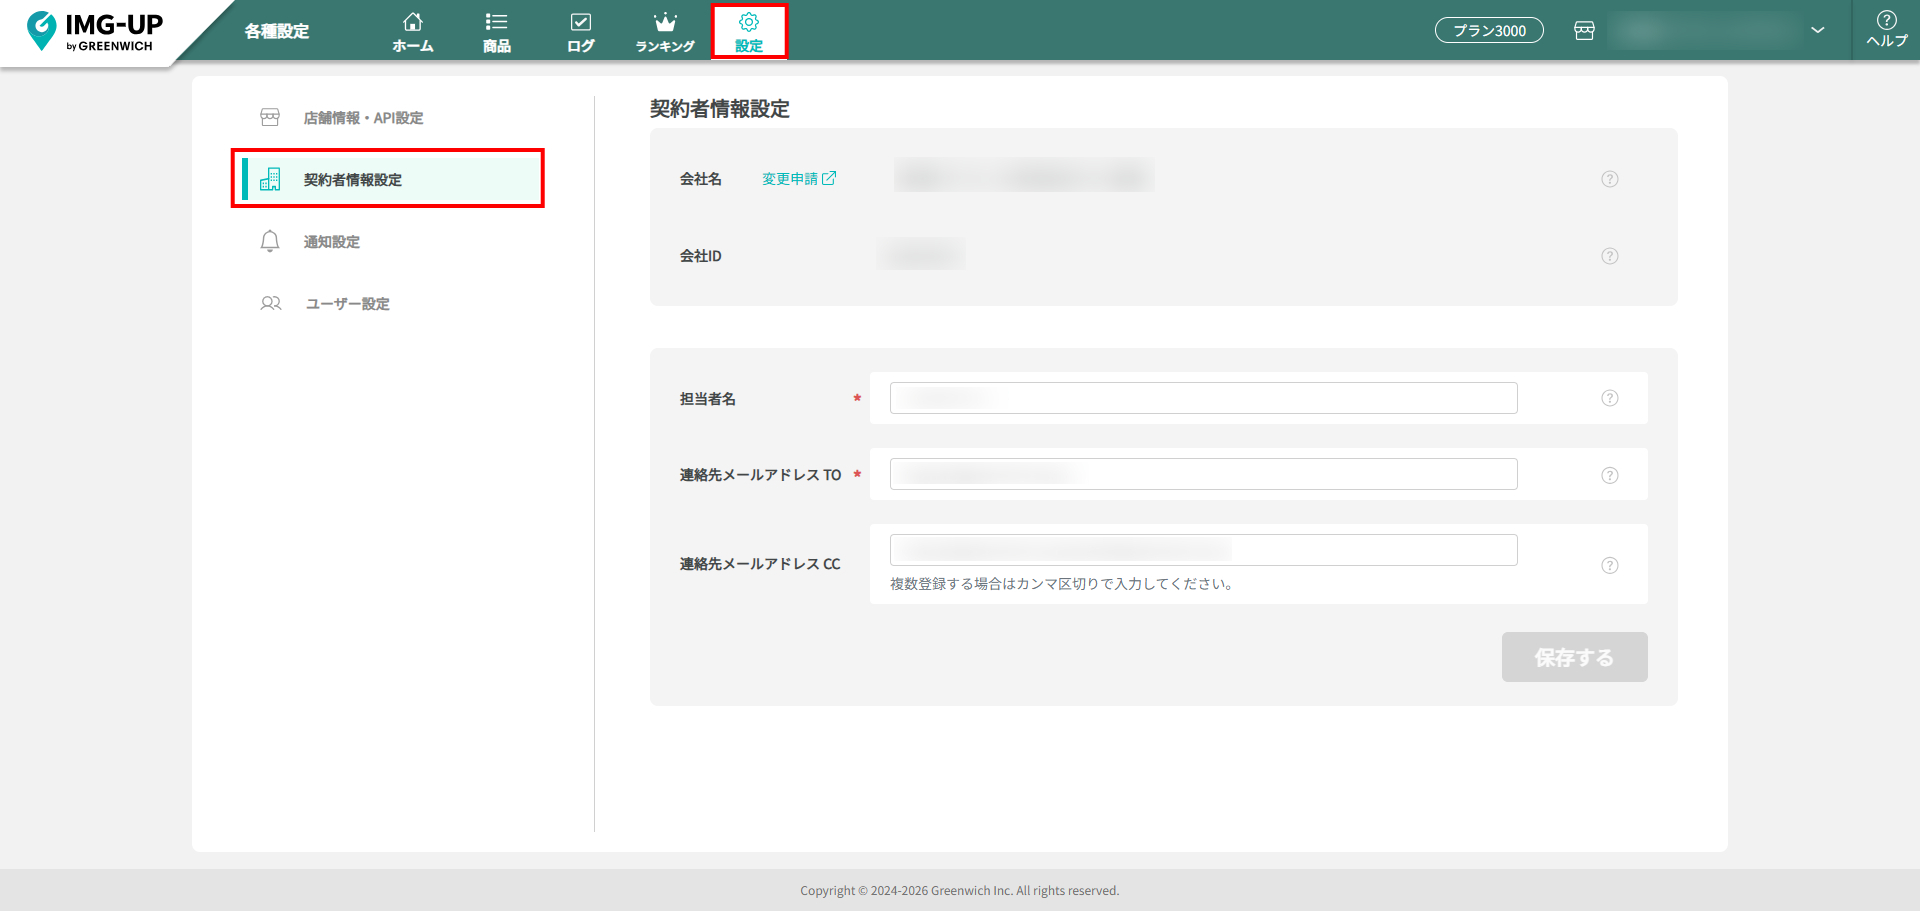
Task: Click the 連絡先メールアドレス CC field
Action: coord(1203,550)
